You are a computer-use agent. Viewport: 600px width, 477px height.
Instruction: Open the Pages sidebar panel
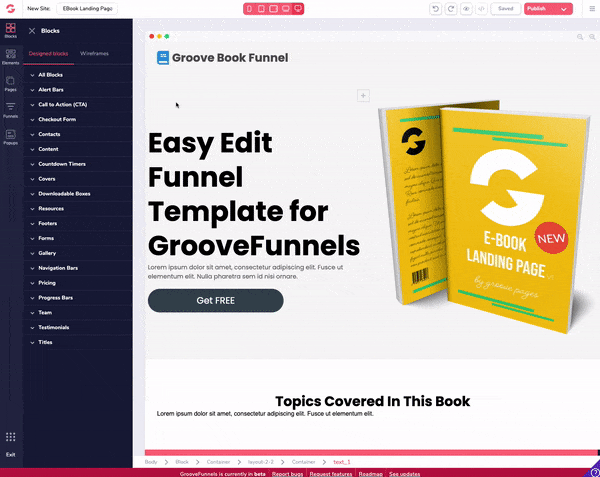point(11,83)
